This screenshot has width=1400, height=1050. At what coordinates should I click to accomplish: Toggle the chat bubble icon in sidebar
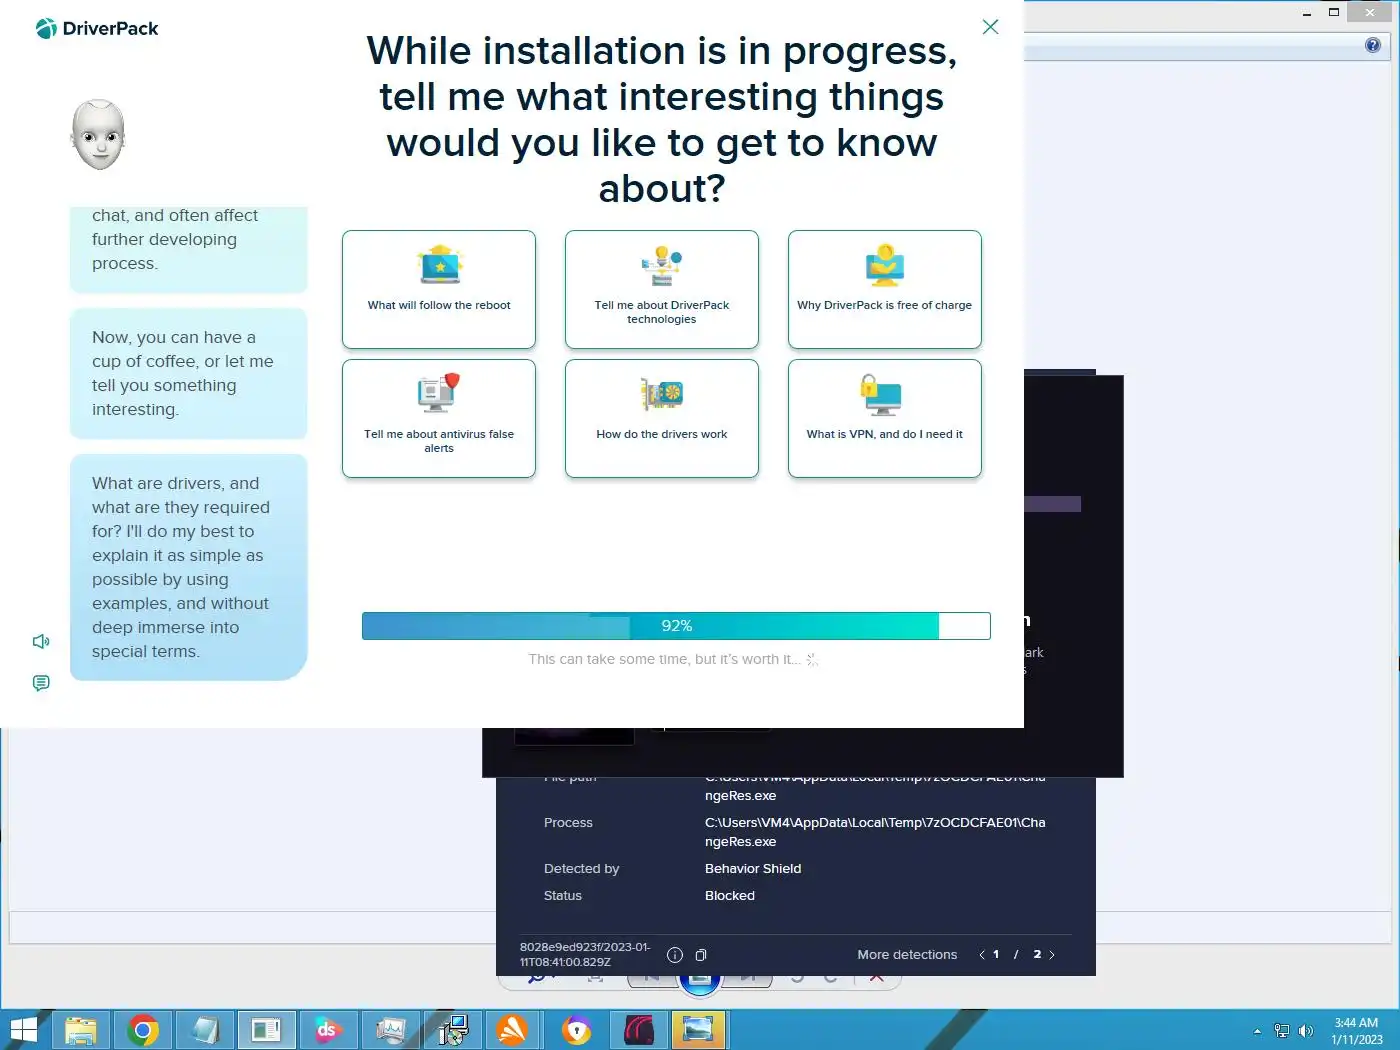click(x=41, y=683)
